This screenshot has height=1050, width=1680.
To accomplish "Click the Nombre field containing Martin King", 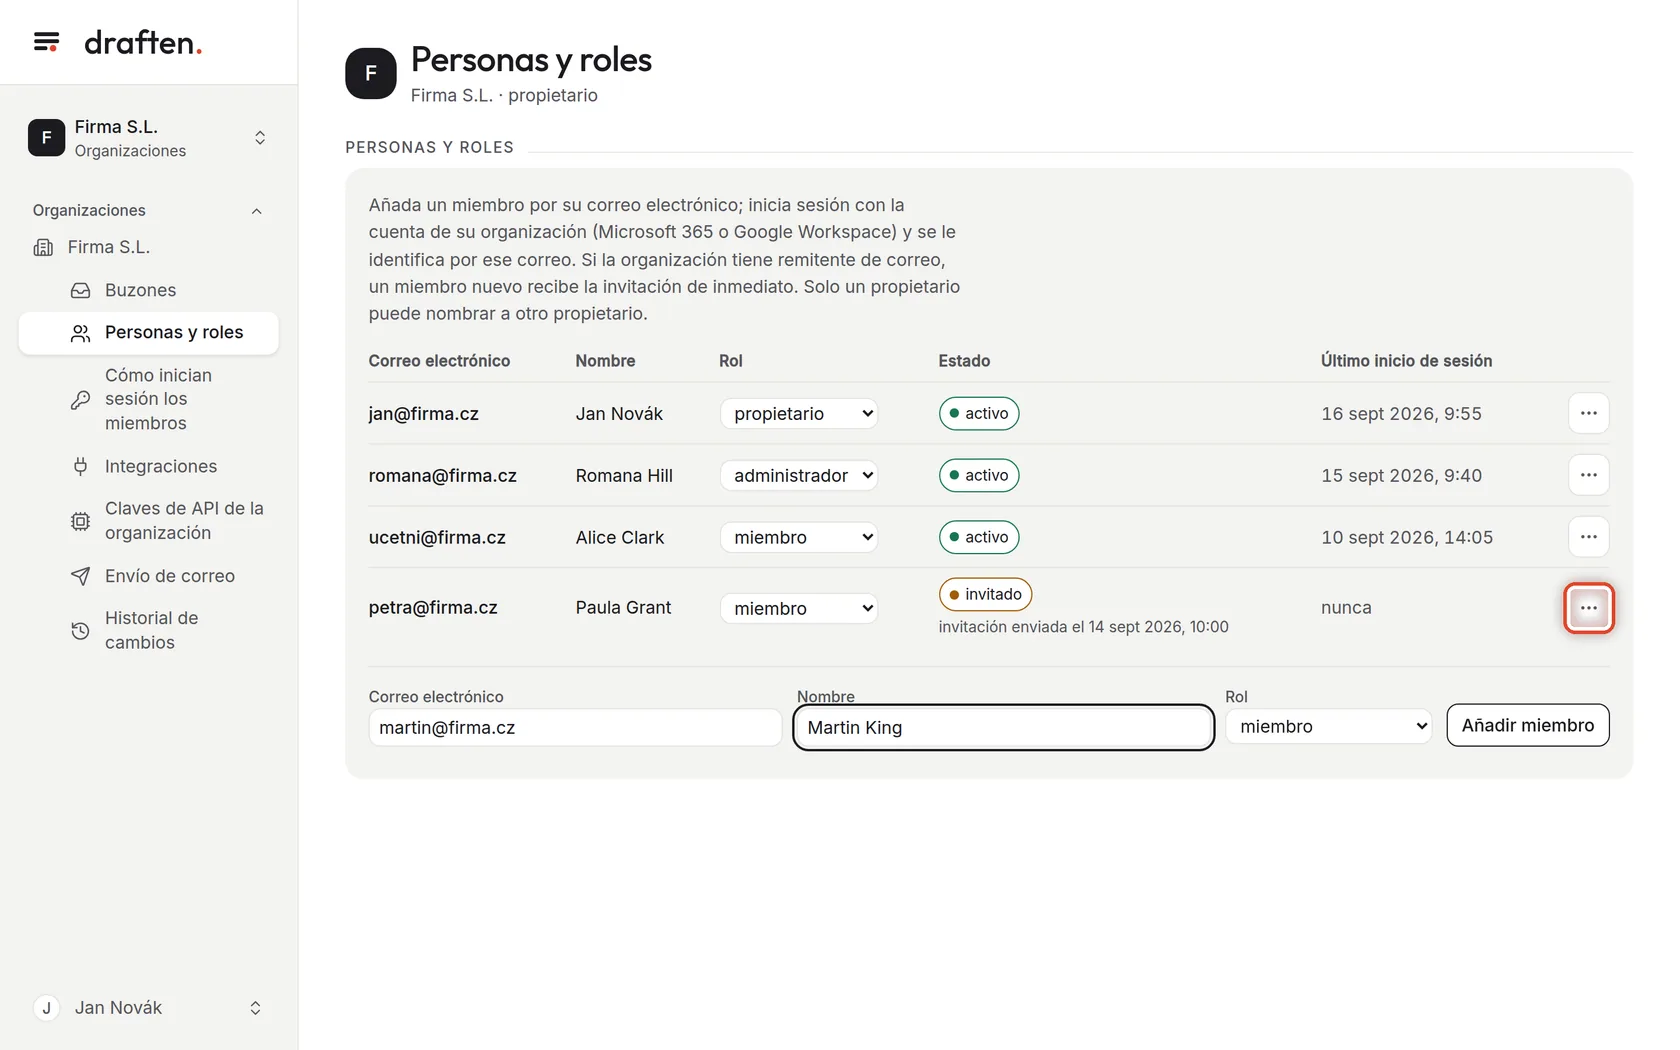I will [x=1004, y=727].
